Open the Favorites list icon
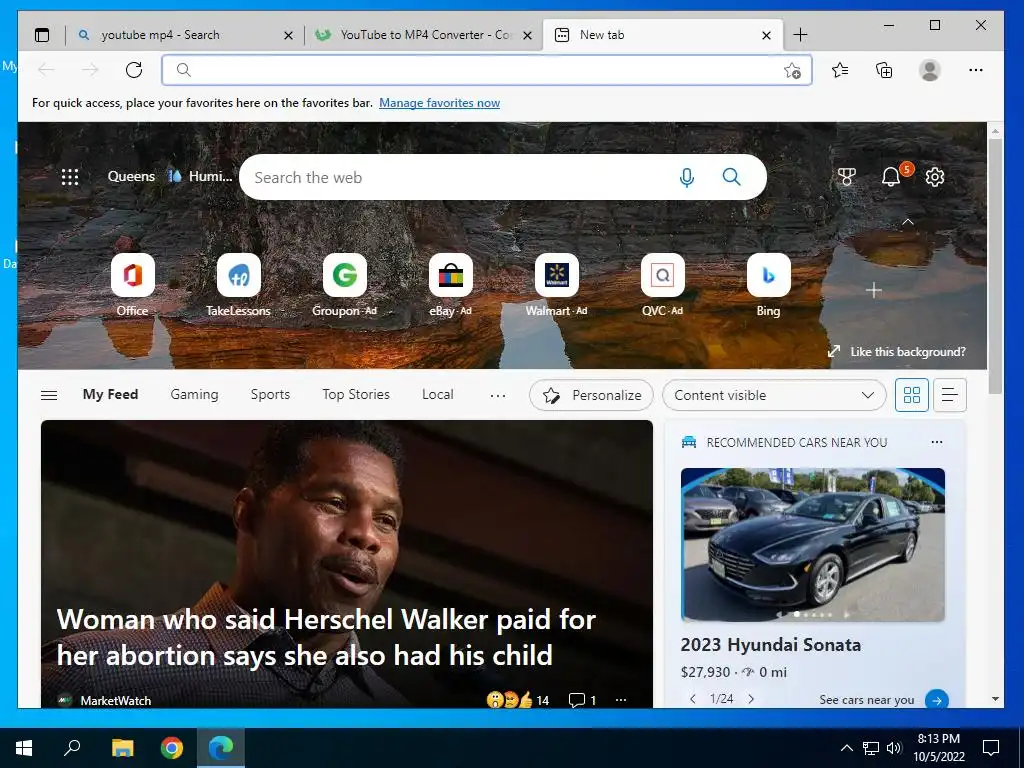This screenshot has height=768, width=1024. point(840,70)
